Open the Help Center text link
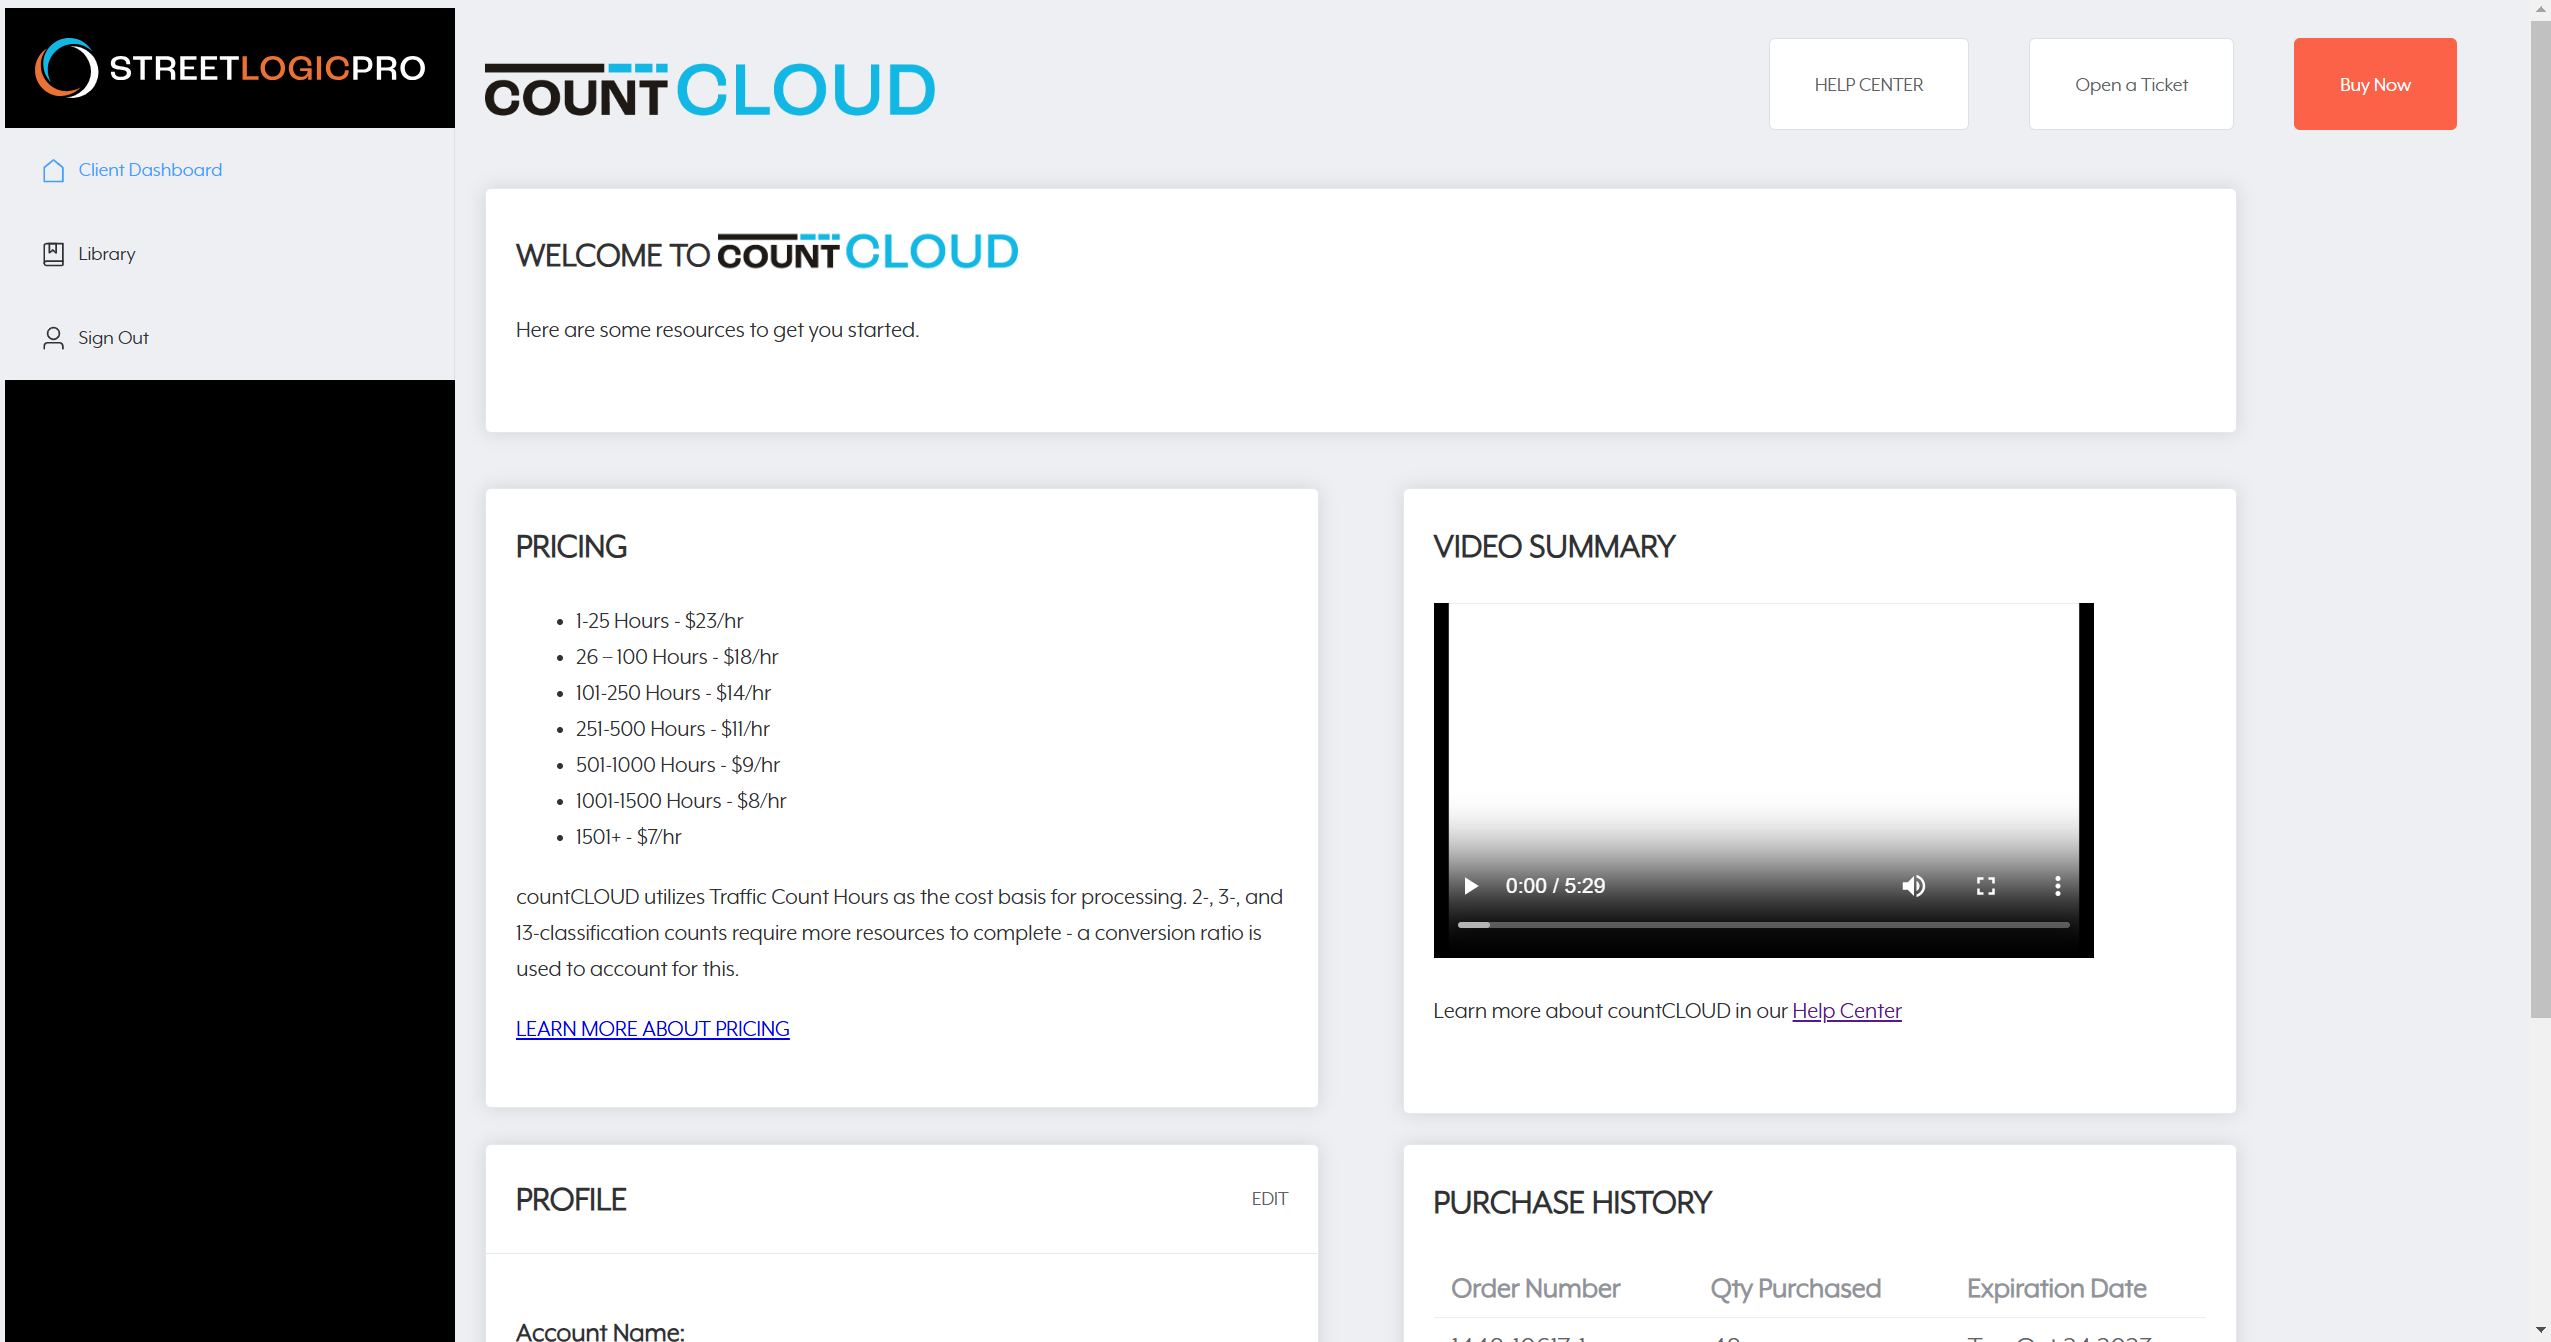This screenshot has height=1342, width=2551. pyautogui.click(x=1846, y=1011)
